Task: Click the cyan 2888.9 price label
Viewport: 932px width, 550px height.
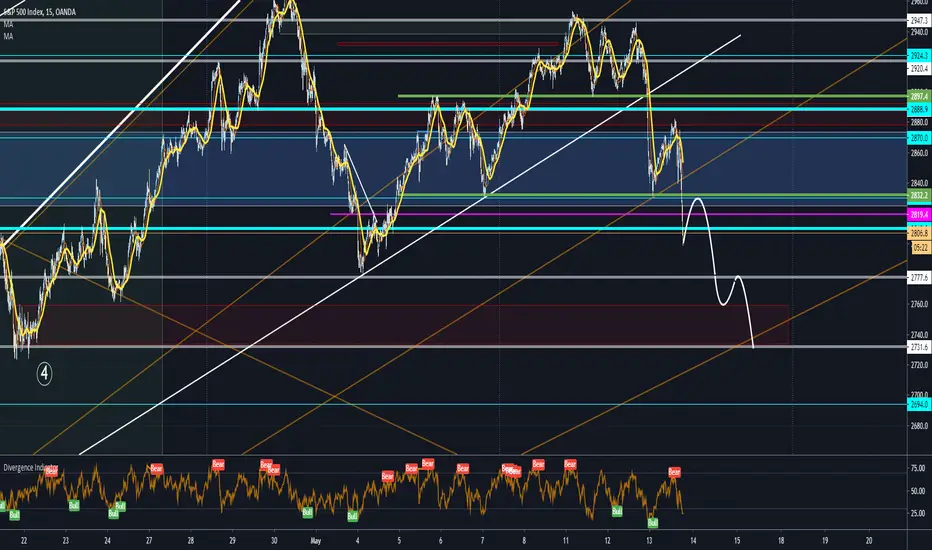Action: tap(919, 109)
